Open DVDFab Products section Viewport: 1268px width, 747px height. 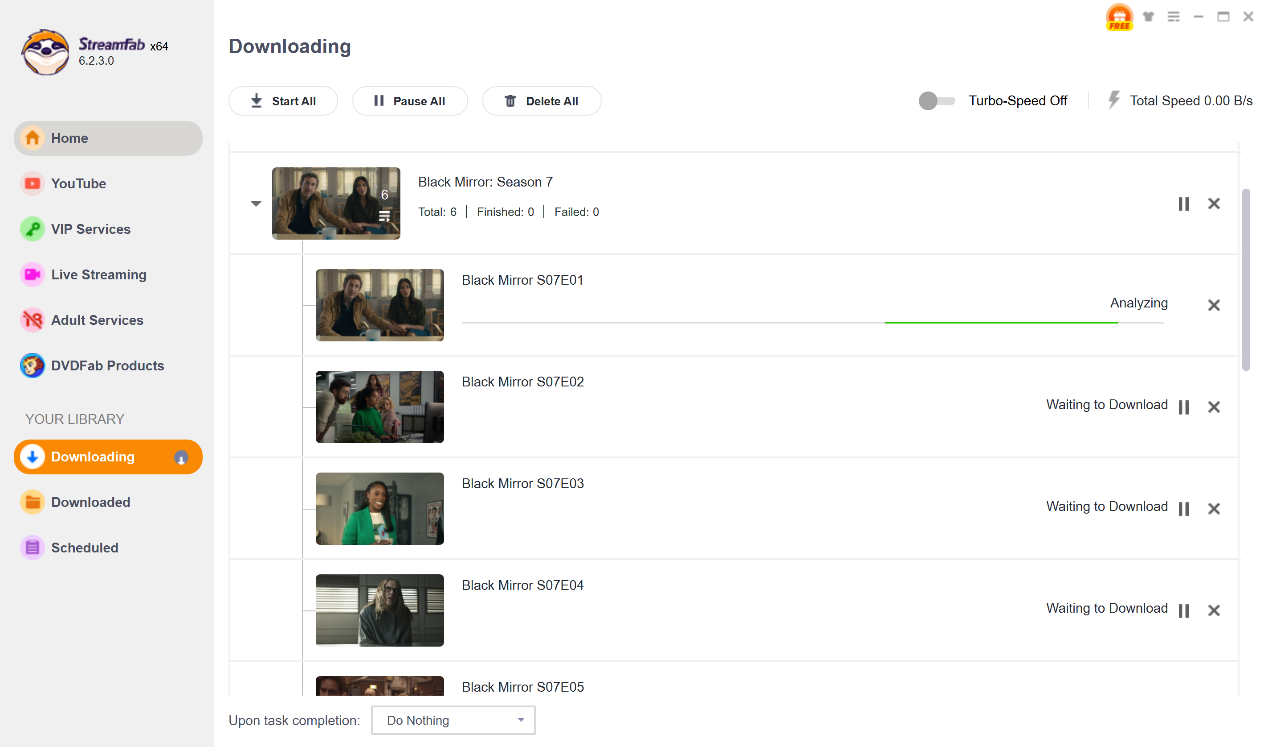coord(108,366)
